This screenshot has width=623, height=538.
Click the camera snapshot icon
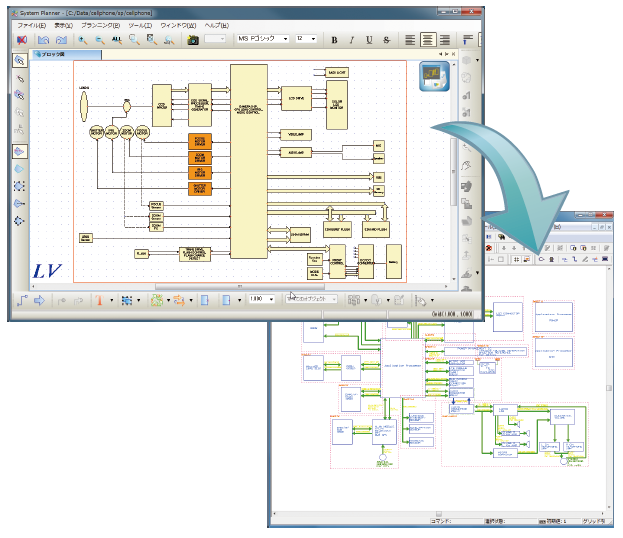coord(193,40)
